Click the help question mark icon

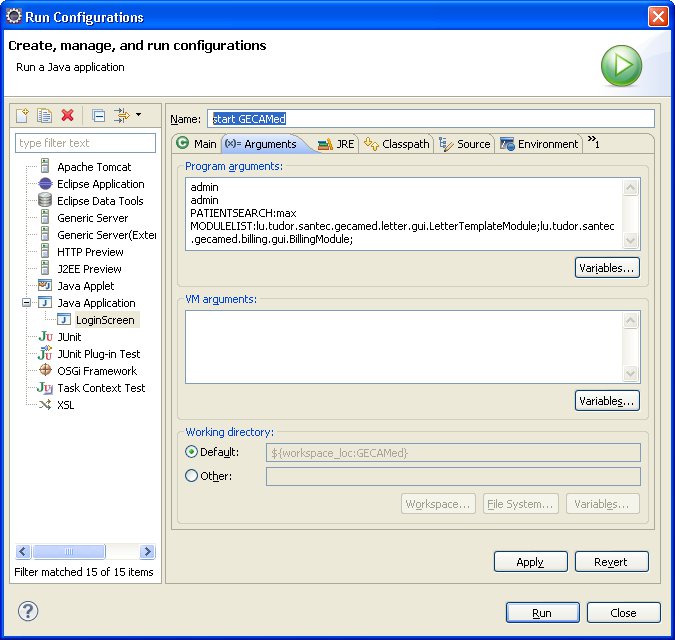point(28,612)
